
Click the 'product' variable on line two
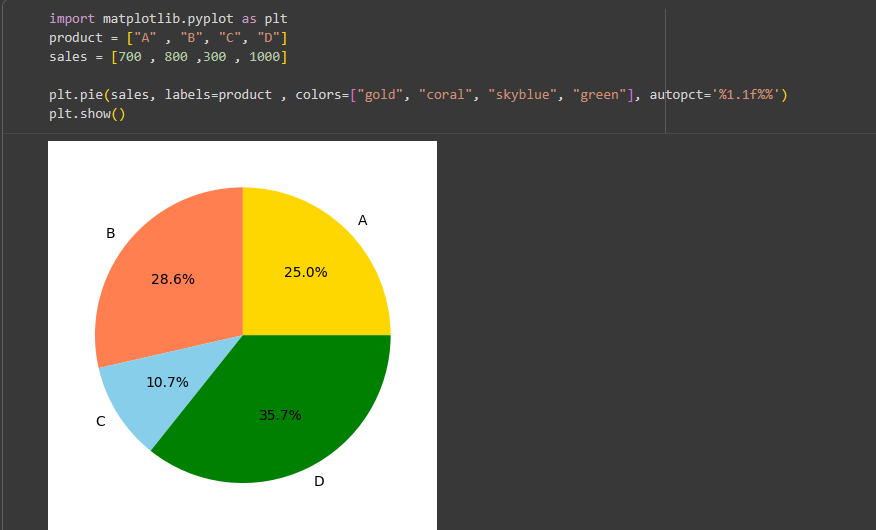(x=76, y=38)
